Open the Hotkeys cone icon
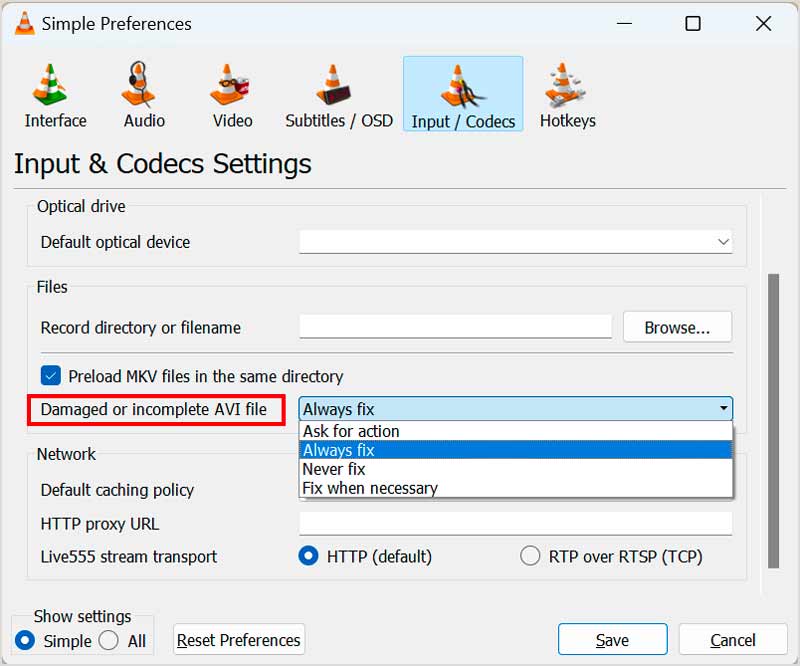Image resolution: width=800 pixels, height=666 pixels. 567,87
